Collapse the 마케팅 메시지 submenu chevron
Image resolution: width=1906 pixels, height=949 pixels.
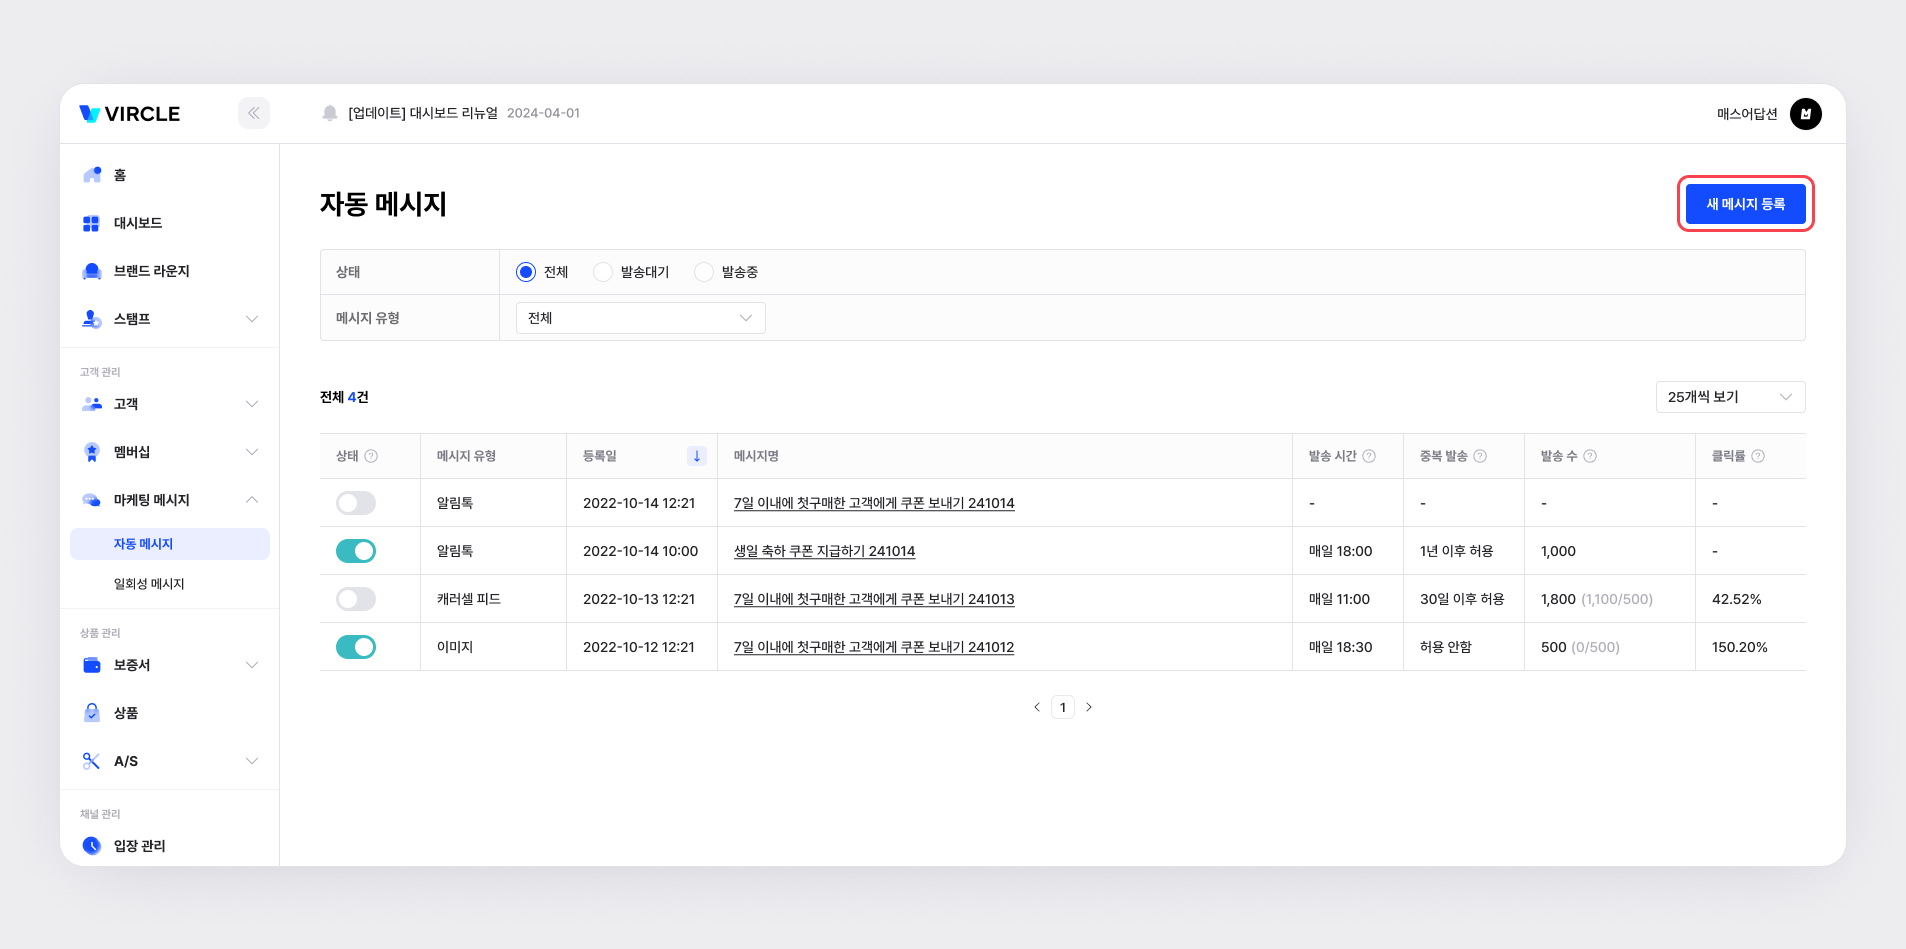(252, 500)
